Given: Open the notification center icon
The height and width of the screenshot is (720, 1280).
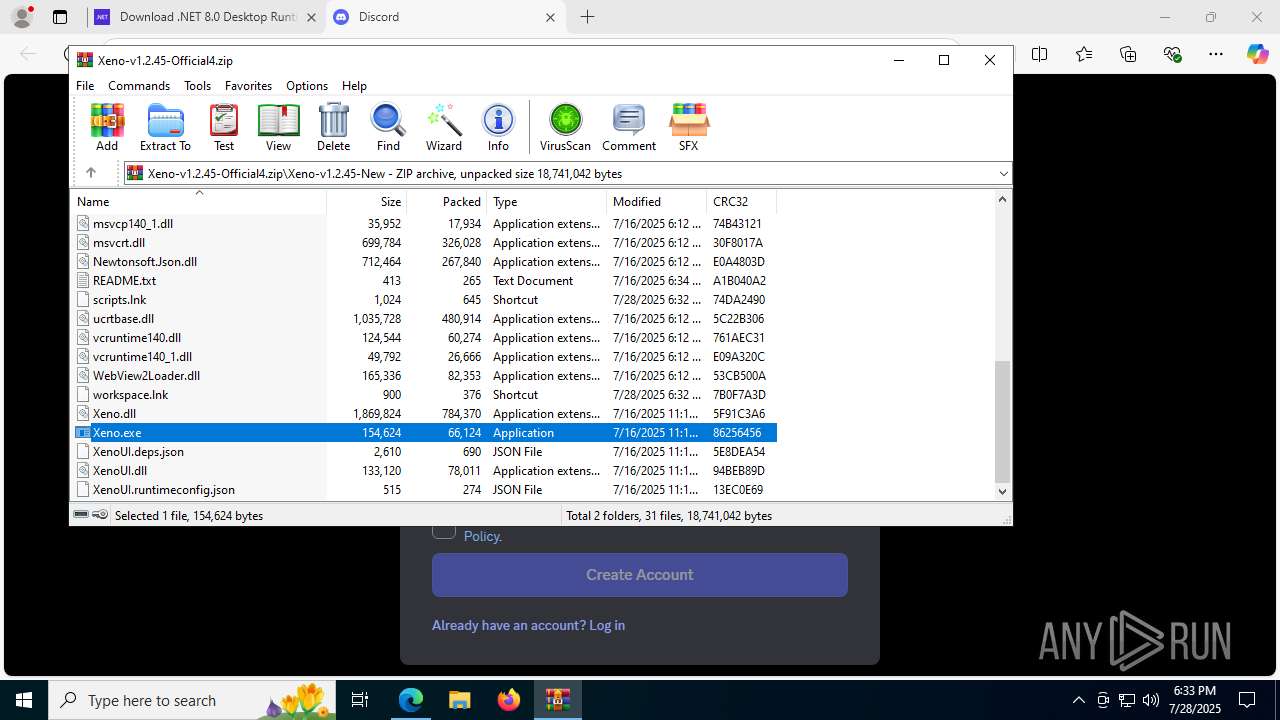Looking at the screenshot, I should [1247, 700].
